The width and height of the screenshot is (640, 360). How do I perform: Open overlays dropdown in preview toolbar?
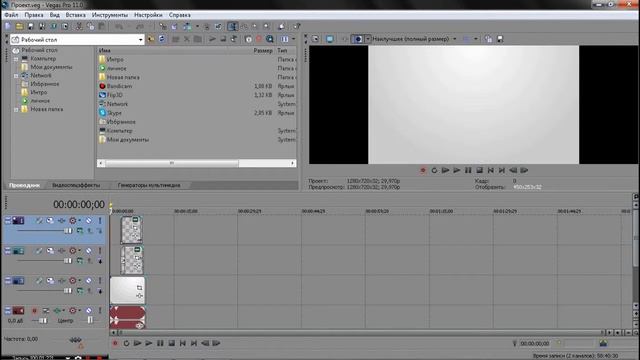point(476,39)
